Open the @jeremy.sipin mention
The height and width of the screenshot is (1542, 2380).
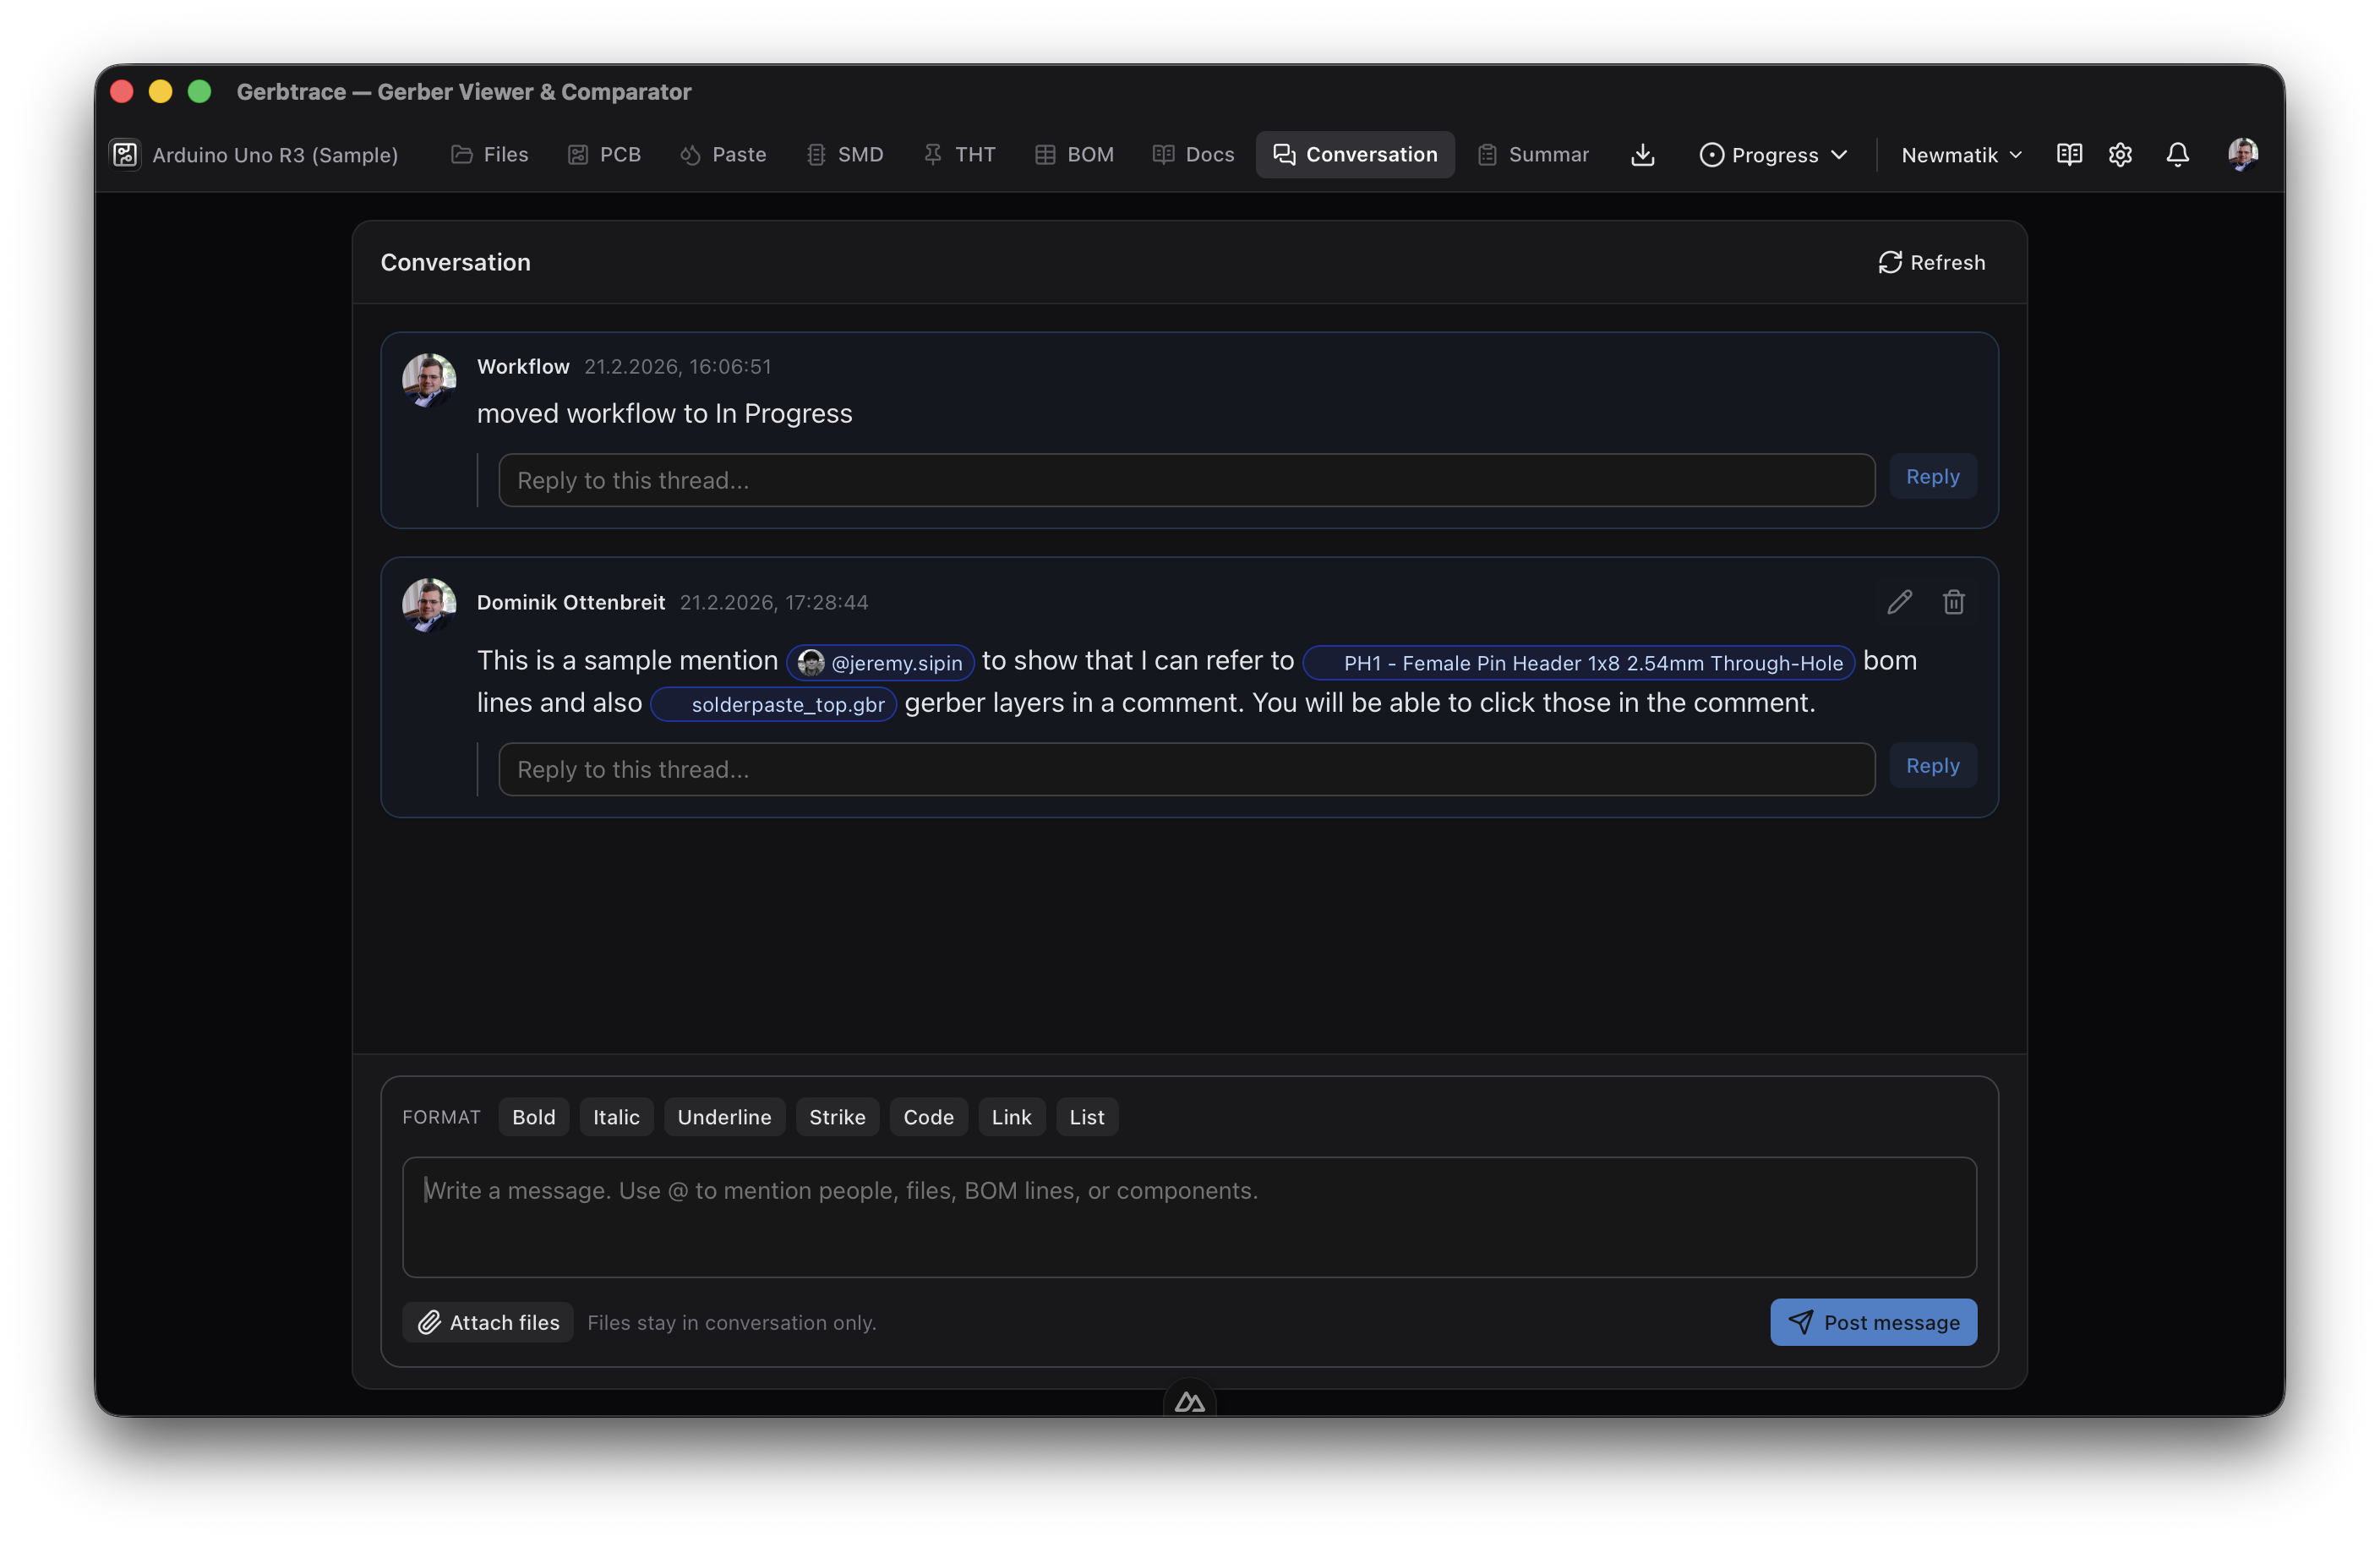880,662
